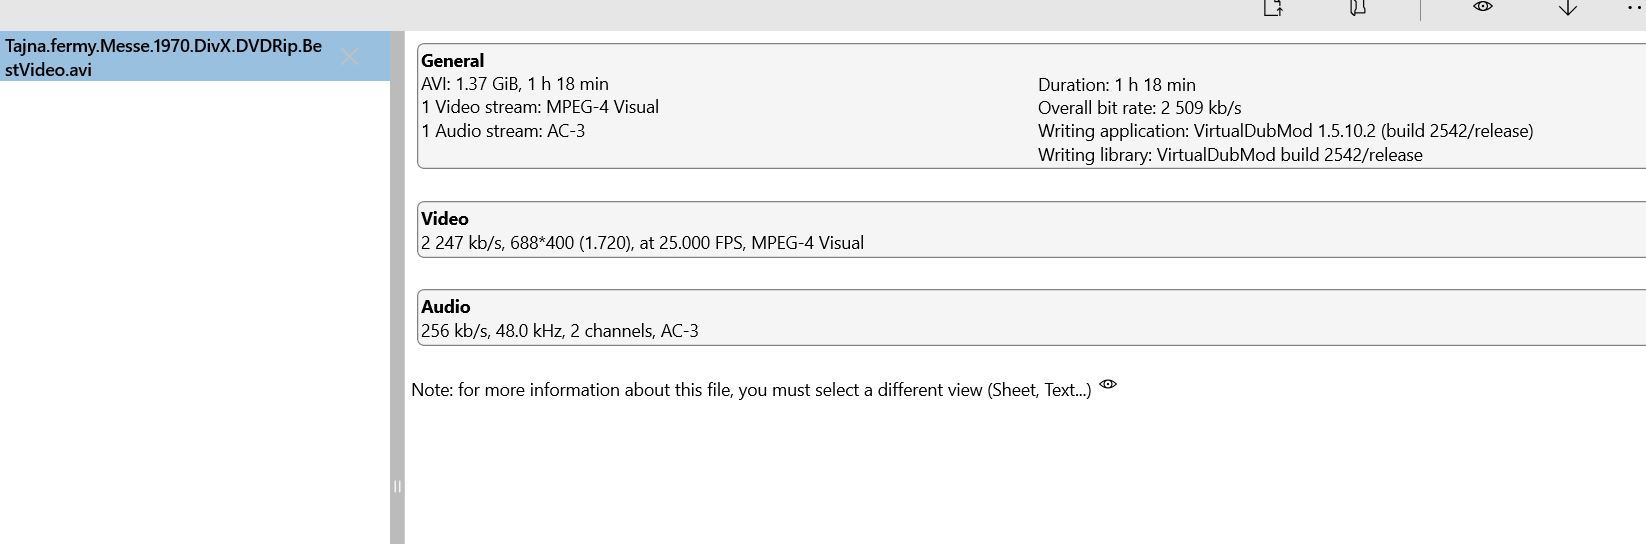Open the view options eye icon in toolbar
Screen dimensions: 1646x544
(1483, 7)
